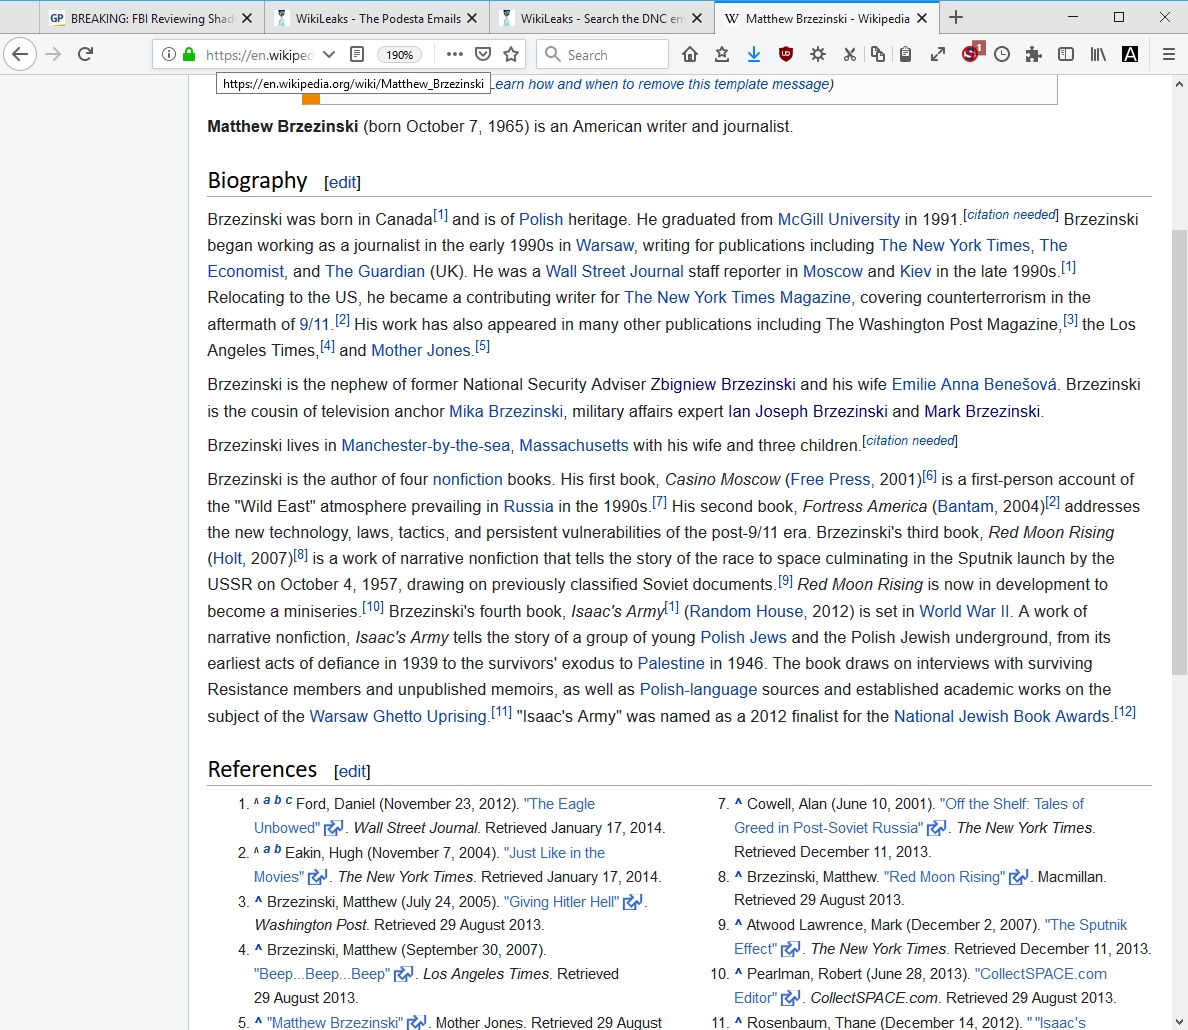Screen dimensions: 1188x1030
Task: Open Manchester-by-the-sea link
Action: (x=425, y=446)
